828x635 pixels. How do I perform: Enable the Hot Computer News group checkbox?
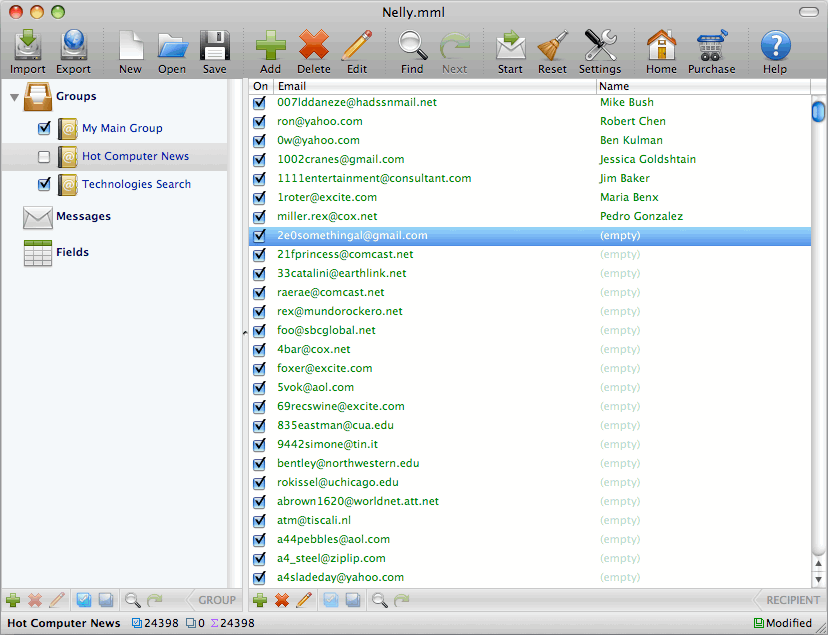(43, 156)
